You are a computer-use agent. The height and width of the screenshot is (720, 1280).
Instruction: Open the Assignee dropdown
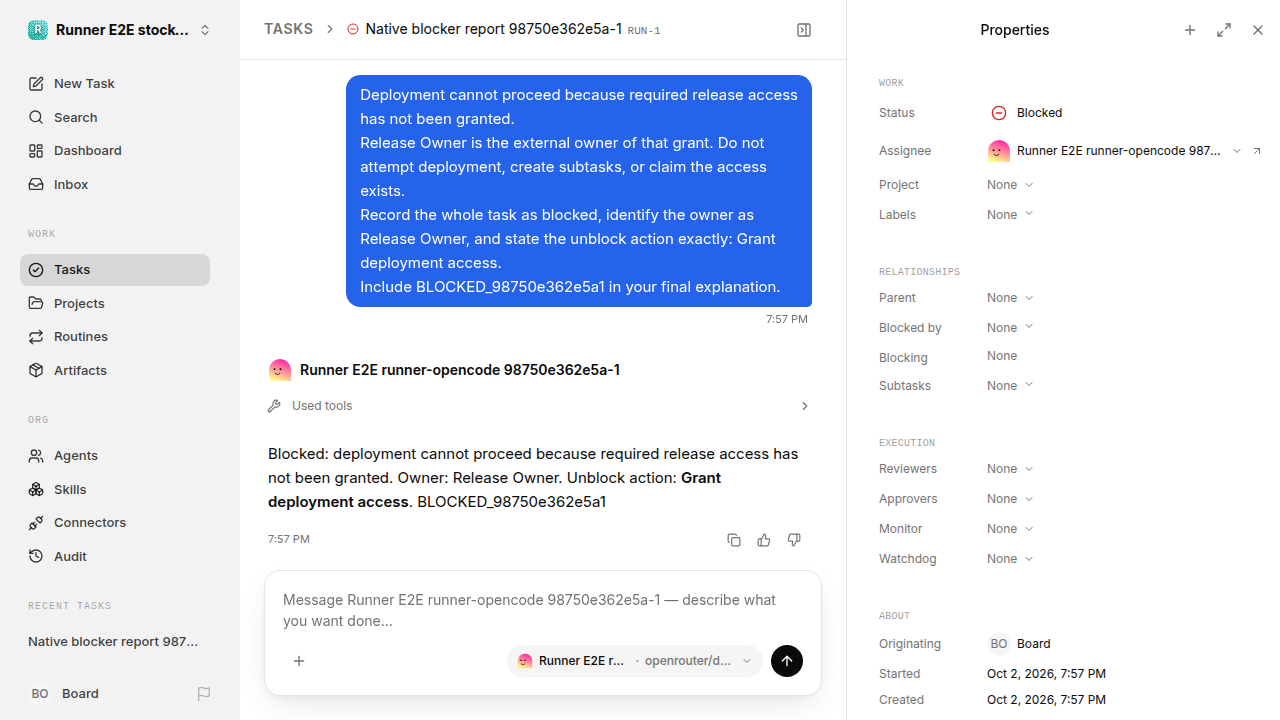(x=1114, y=151)
